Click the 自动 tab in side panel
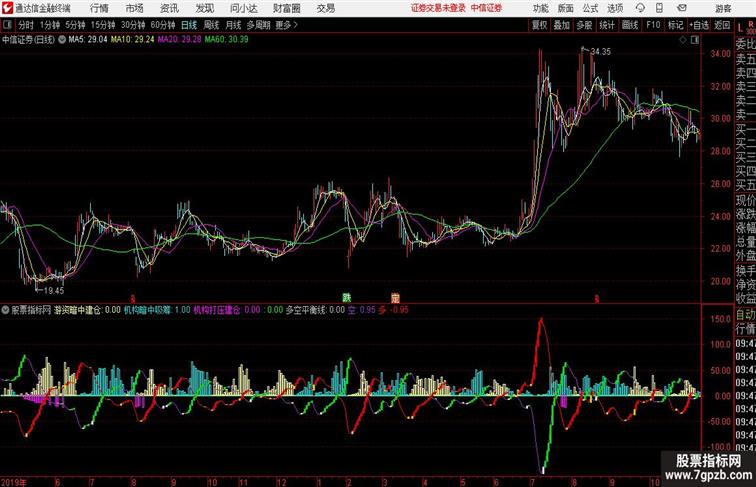 point(745,314)
